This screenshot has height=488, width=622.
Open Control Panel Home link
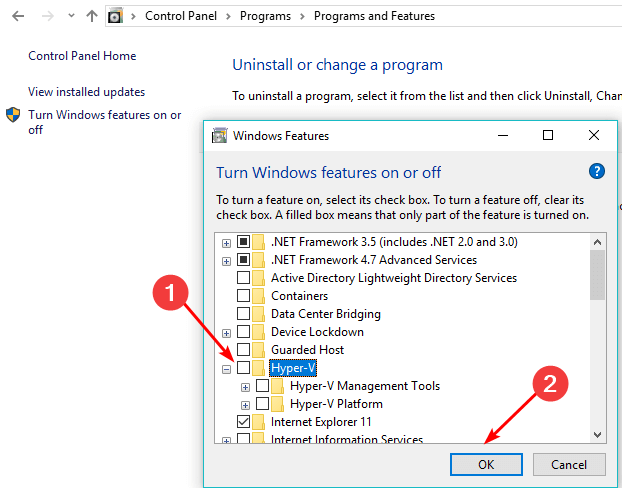tap(82, 56)
